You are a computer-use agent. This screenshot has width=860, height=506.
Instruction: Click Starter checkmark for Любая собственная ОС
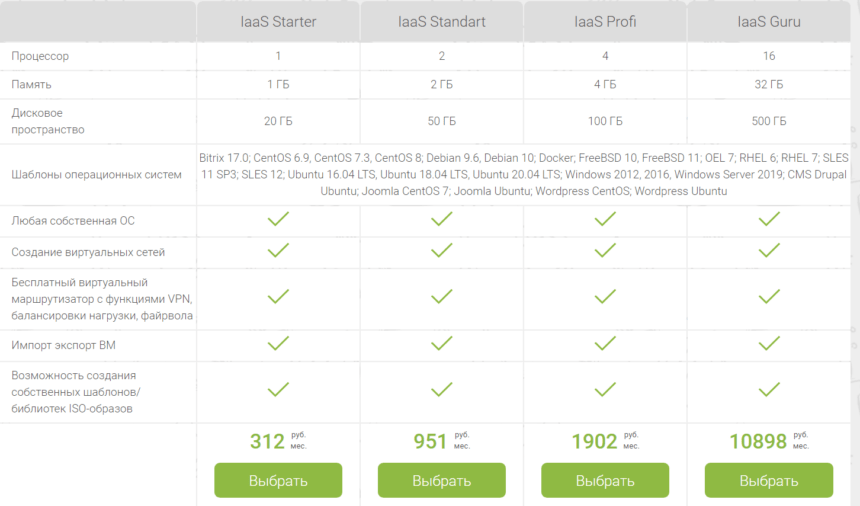pos(278,219)
